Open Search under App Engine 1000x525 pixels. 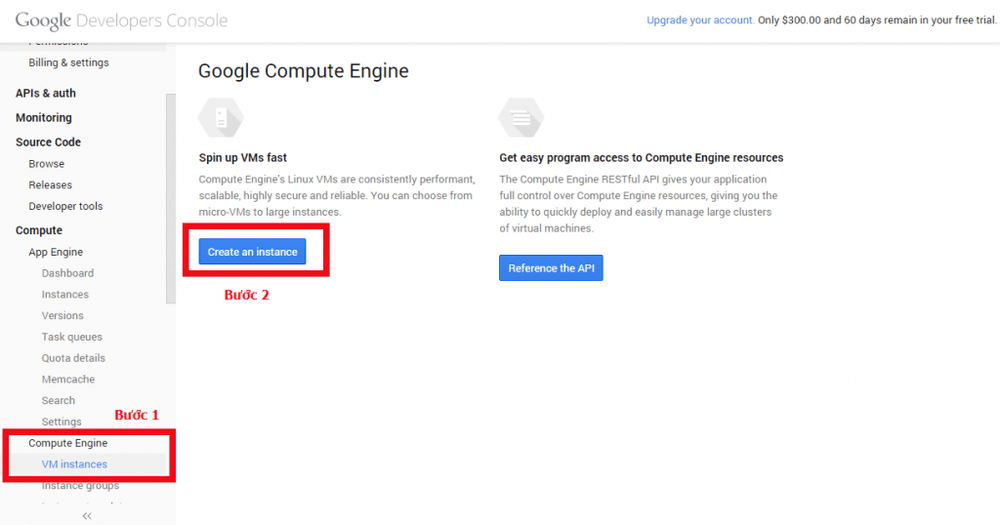pyautogui.click(x=58, y=401)
